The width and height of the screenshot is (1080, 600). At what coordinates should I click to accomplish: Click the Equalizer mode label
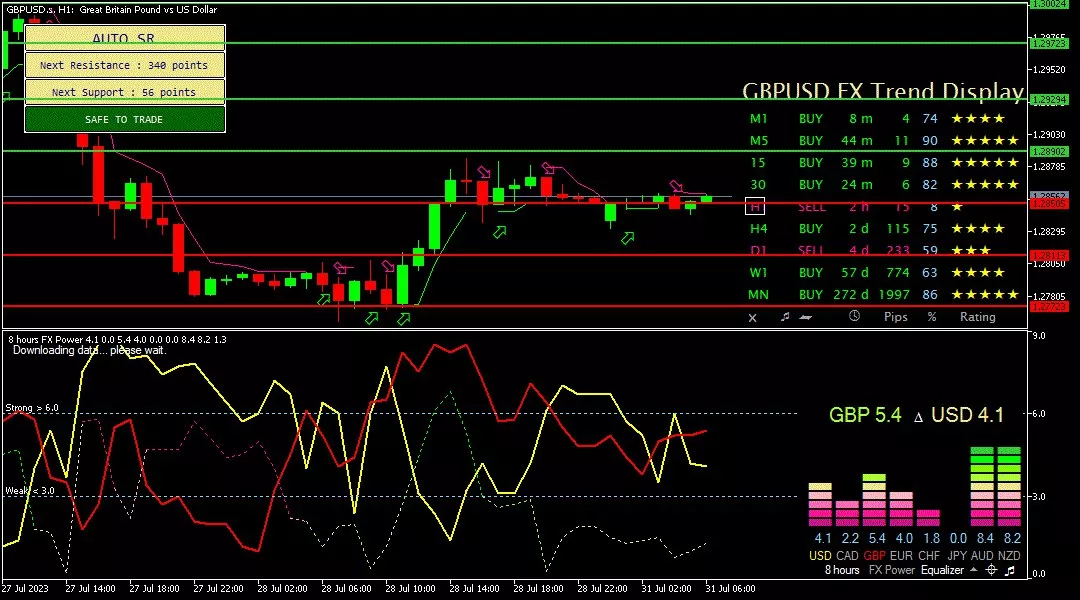942,570
